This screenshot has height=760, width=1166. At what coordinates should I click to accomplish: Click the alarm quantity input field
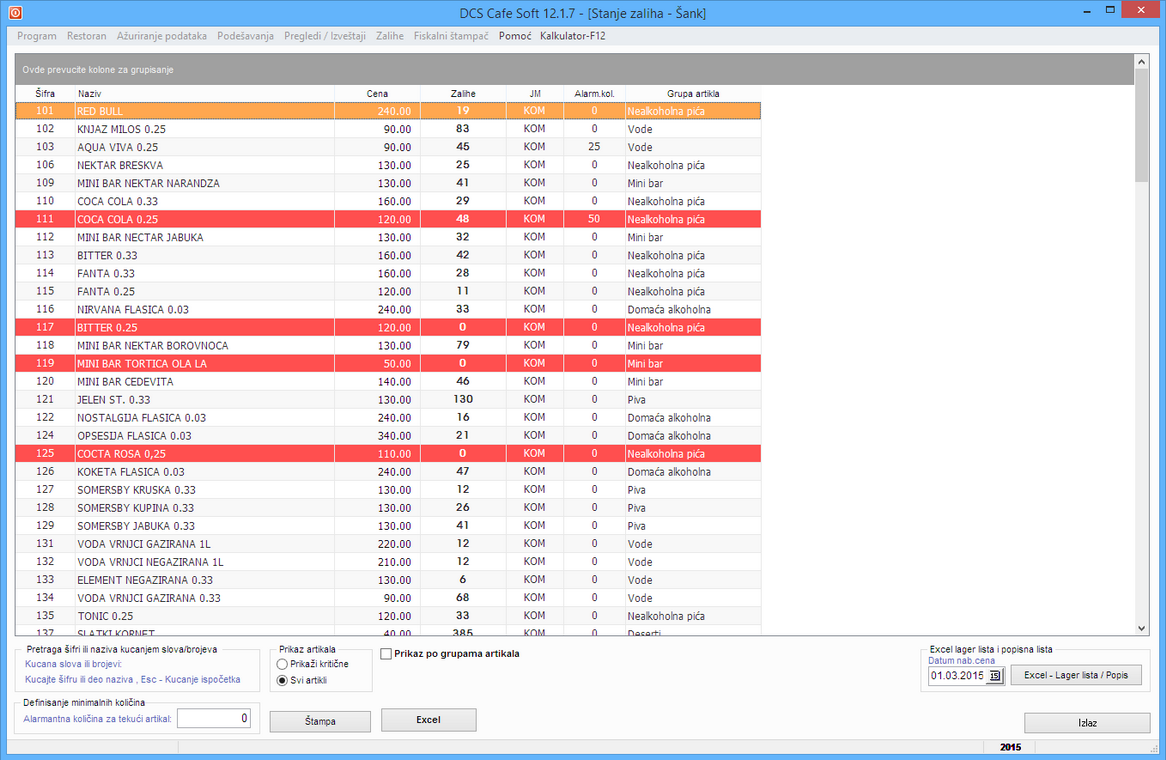coord(214,718)
